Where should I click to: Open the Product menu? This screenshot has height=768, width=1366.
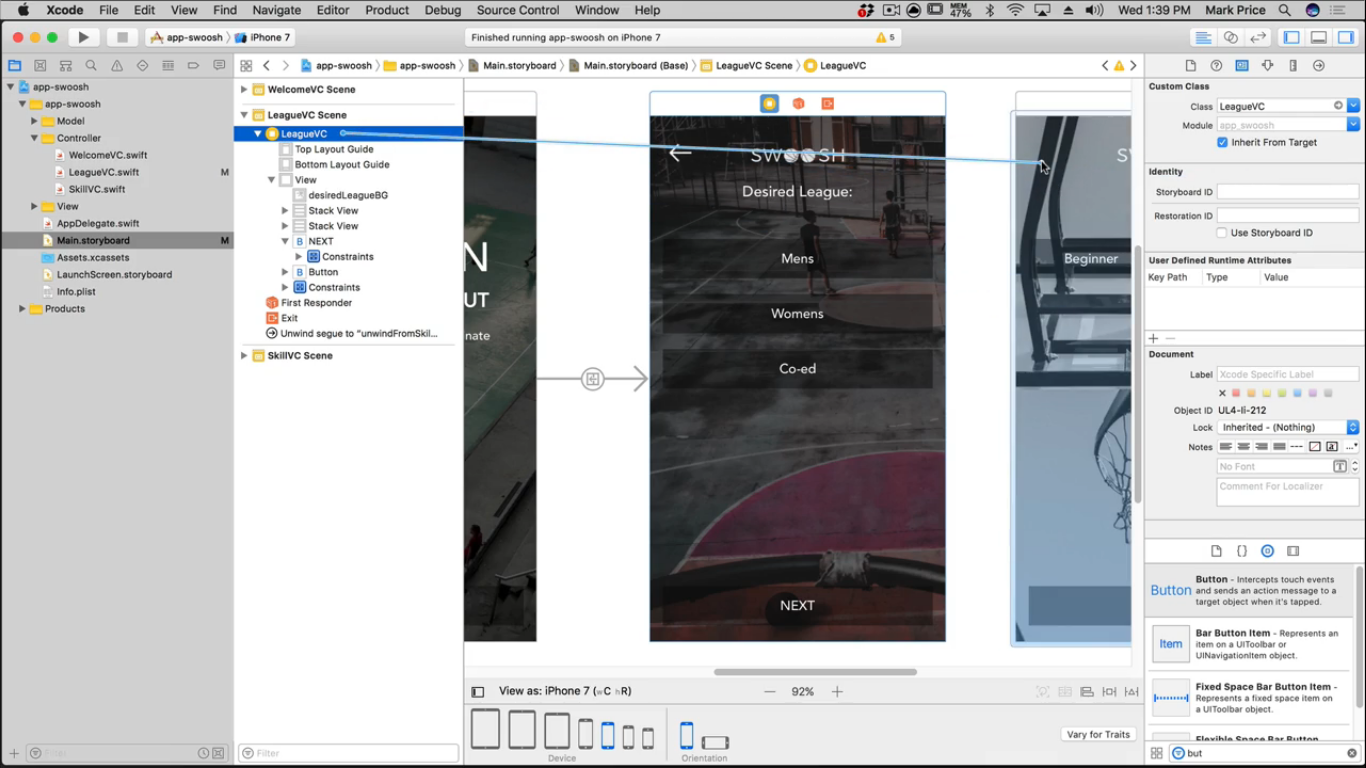pyautogui.click(x=386, y=10)
